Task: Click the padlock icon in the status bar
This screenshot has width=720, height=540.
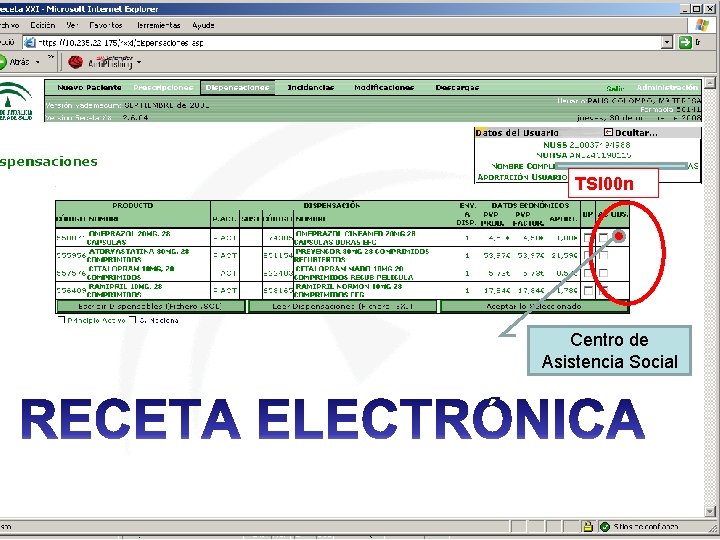Action: point(587,526)
